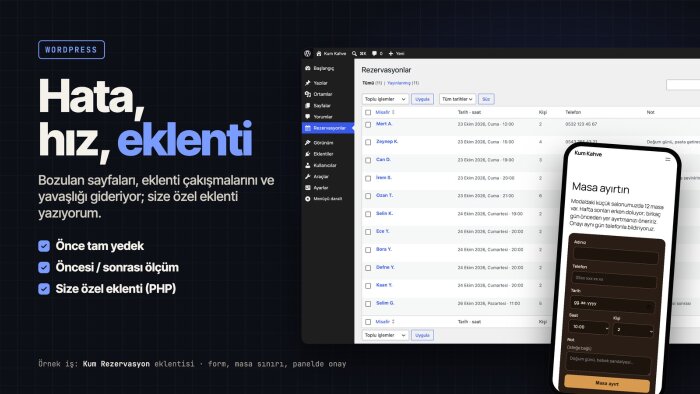Click the plus Yeni item

click(x=396, y=54)
